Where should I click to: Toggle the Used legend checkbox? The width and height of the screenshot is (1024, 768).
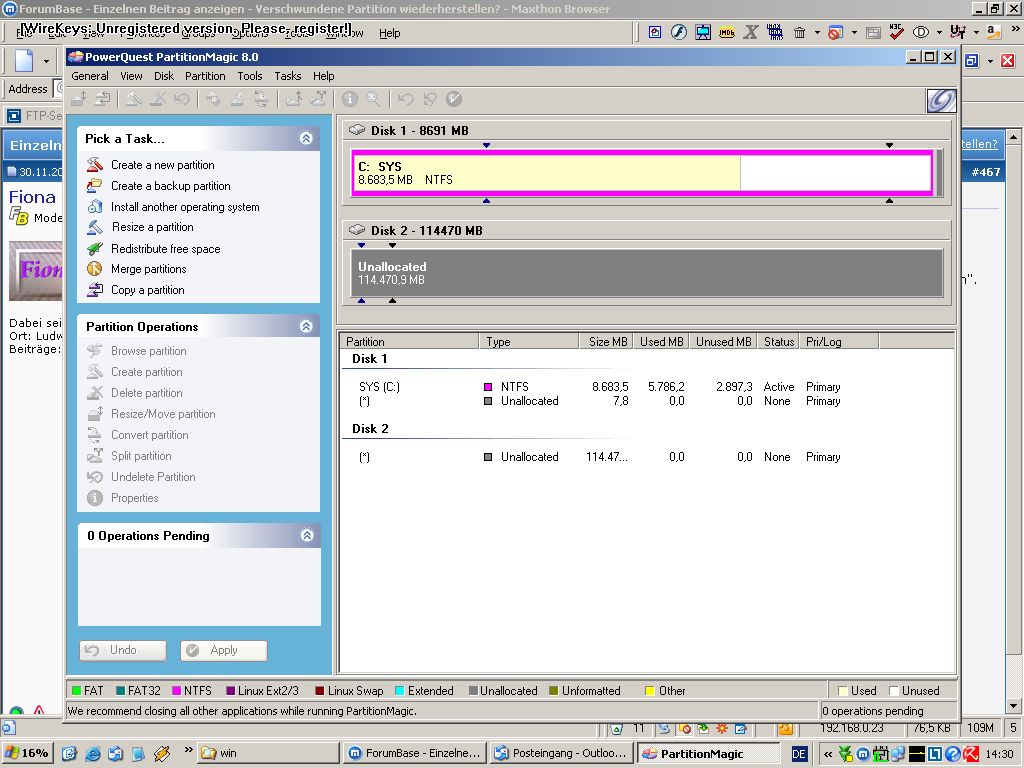842,690
